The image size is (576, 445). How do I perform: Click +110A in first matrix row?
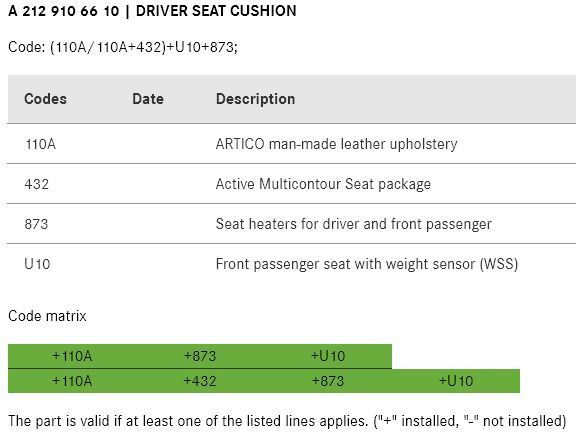click(72, 356)
